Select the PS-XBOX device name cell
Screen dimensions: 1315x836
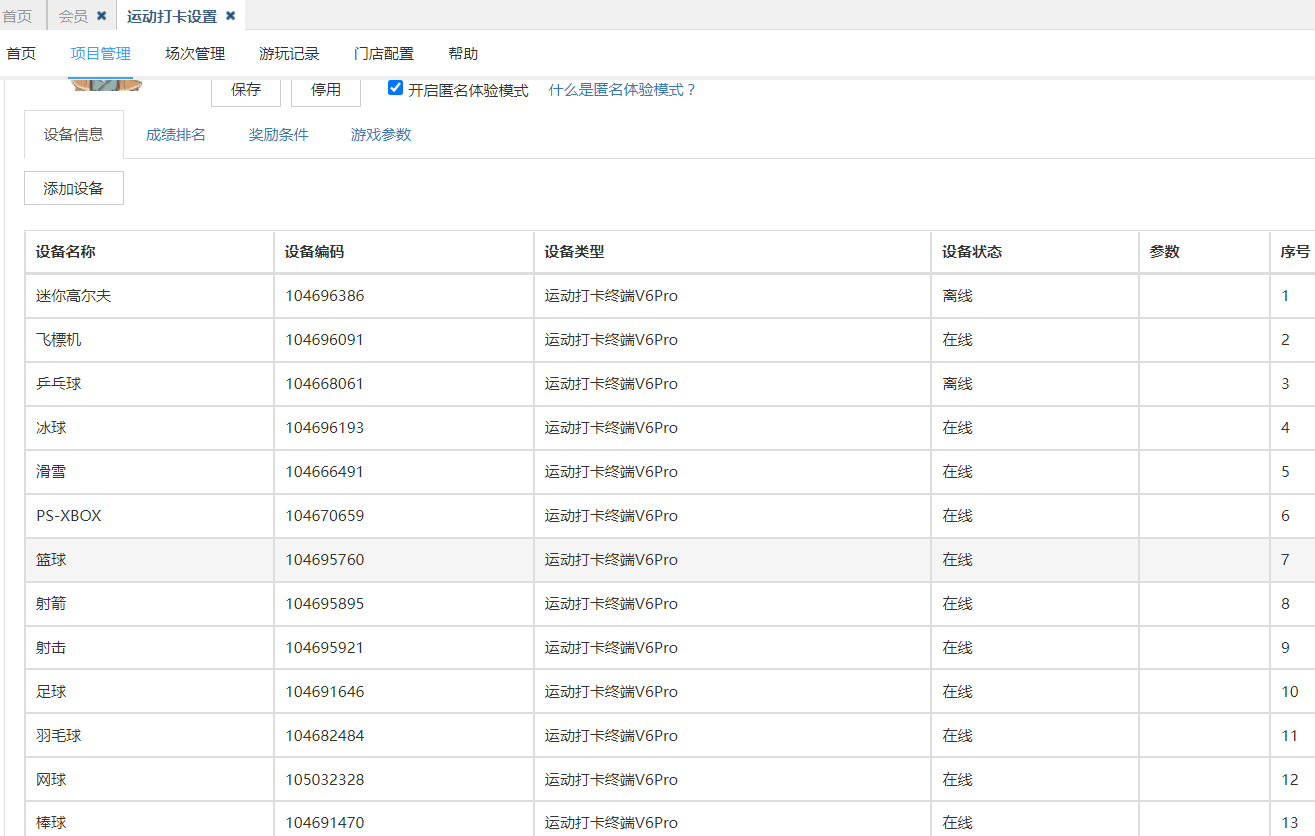(x=149, y=516)
